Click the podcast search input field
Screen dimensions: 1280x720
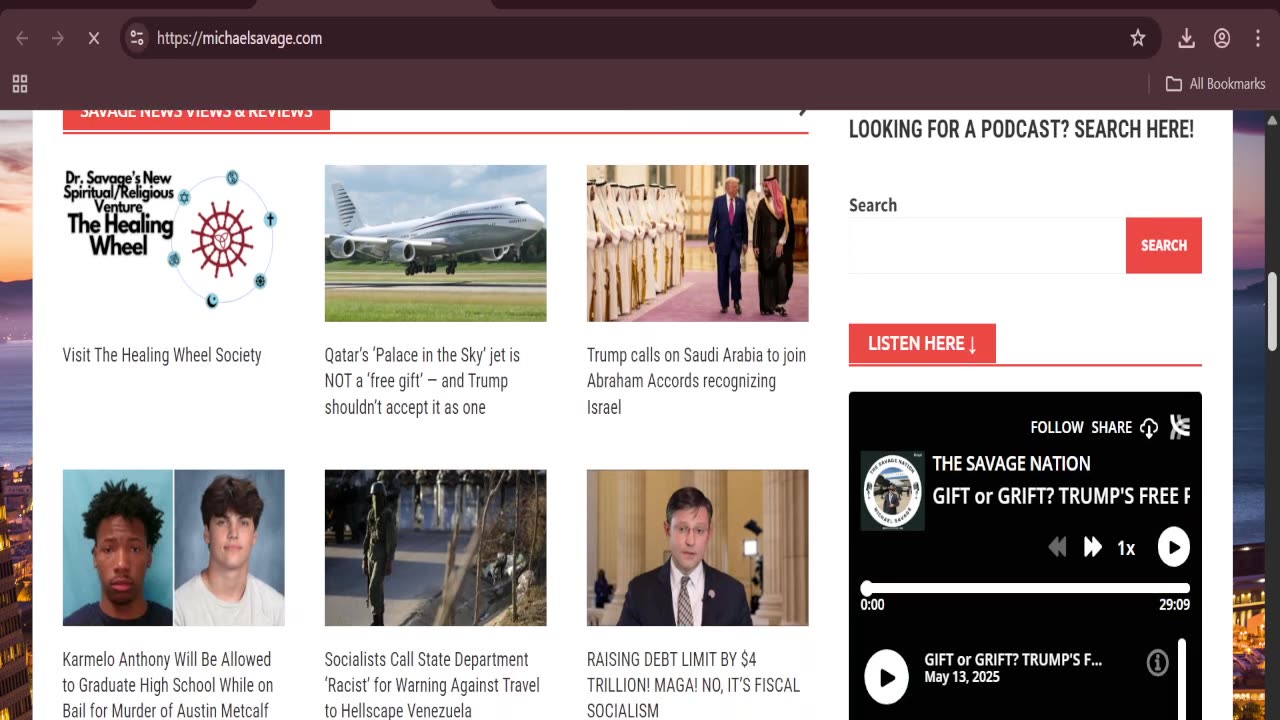coord(987,245)
